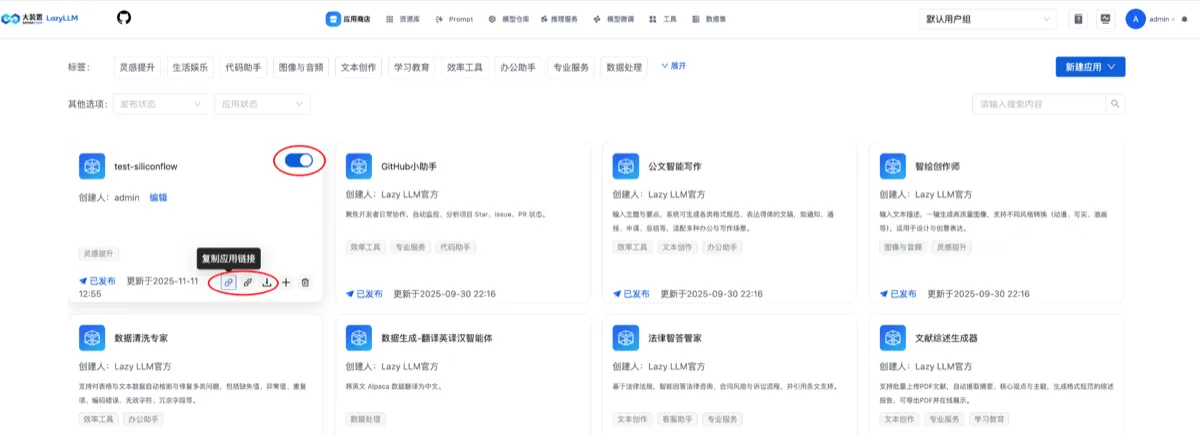Click 已发布 status on test-siliconflow card

[98, 282]
